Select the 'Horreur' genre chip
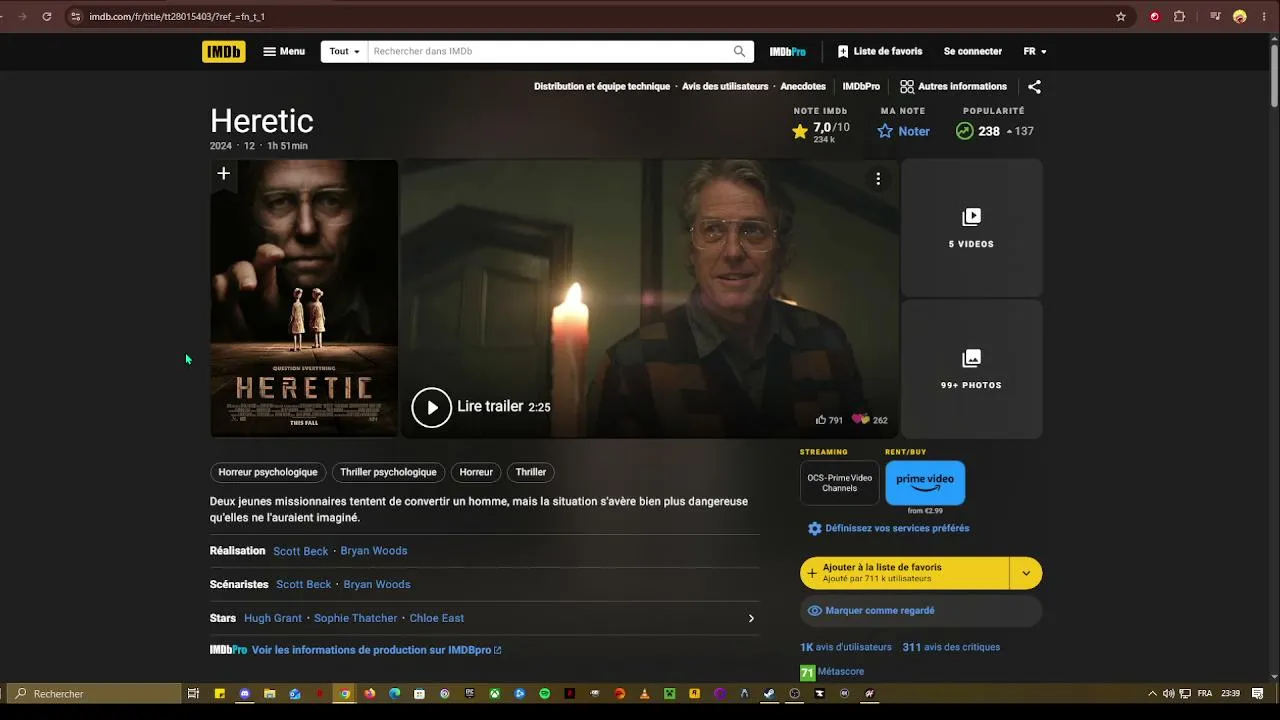 476,472
